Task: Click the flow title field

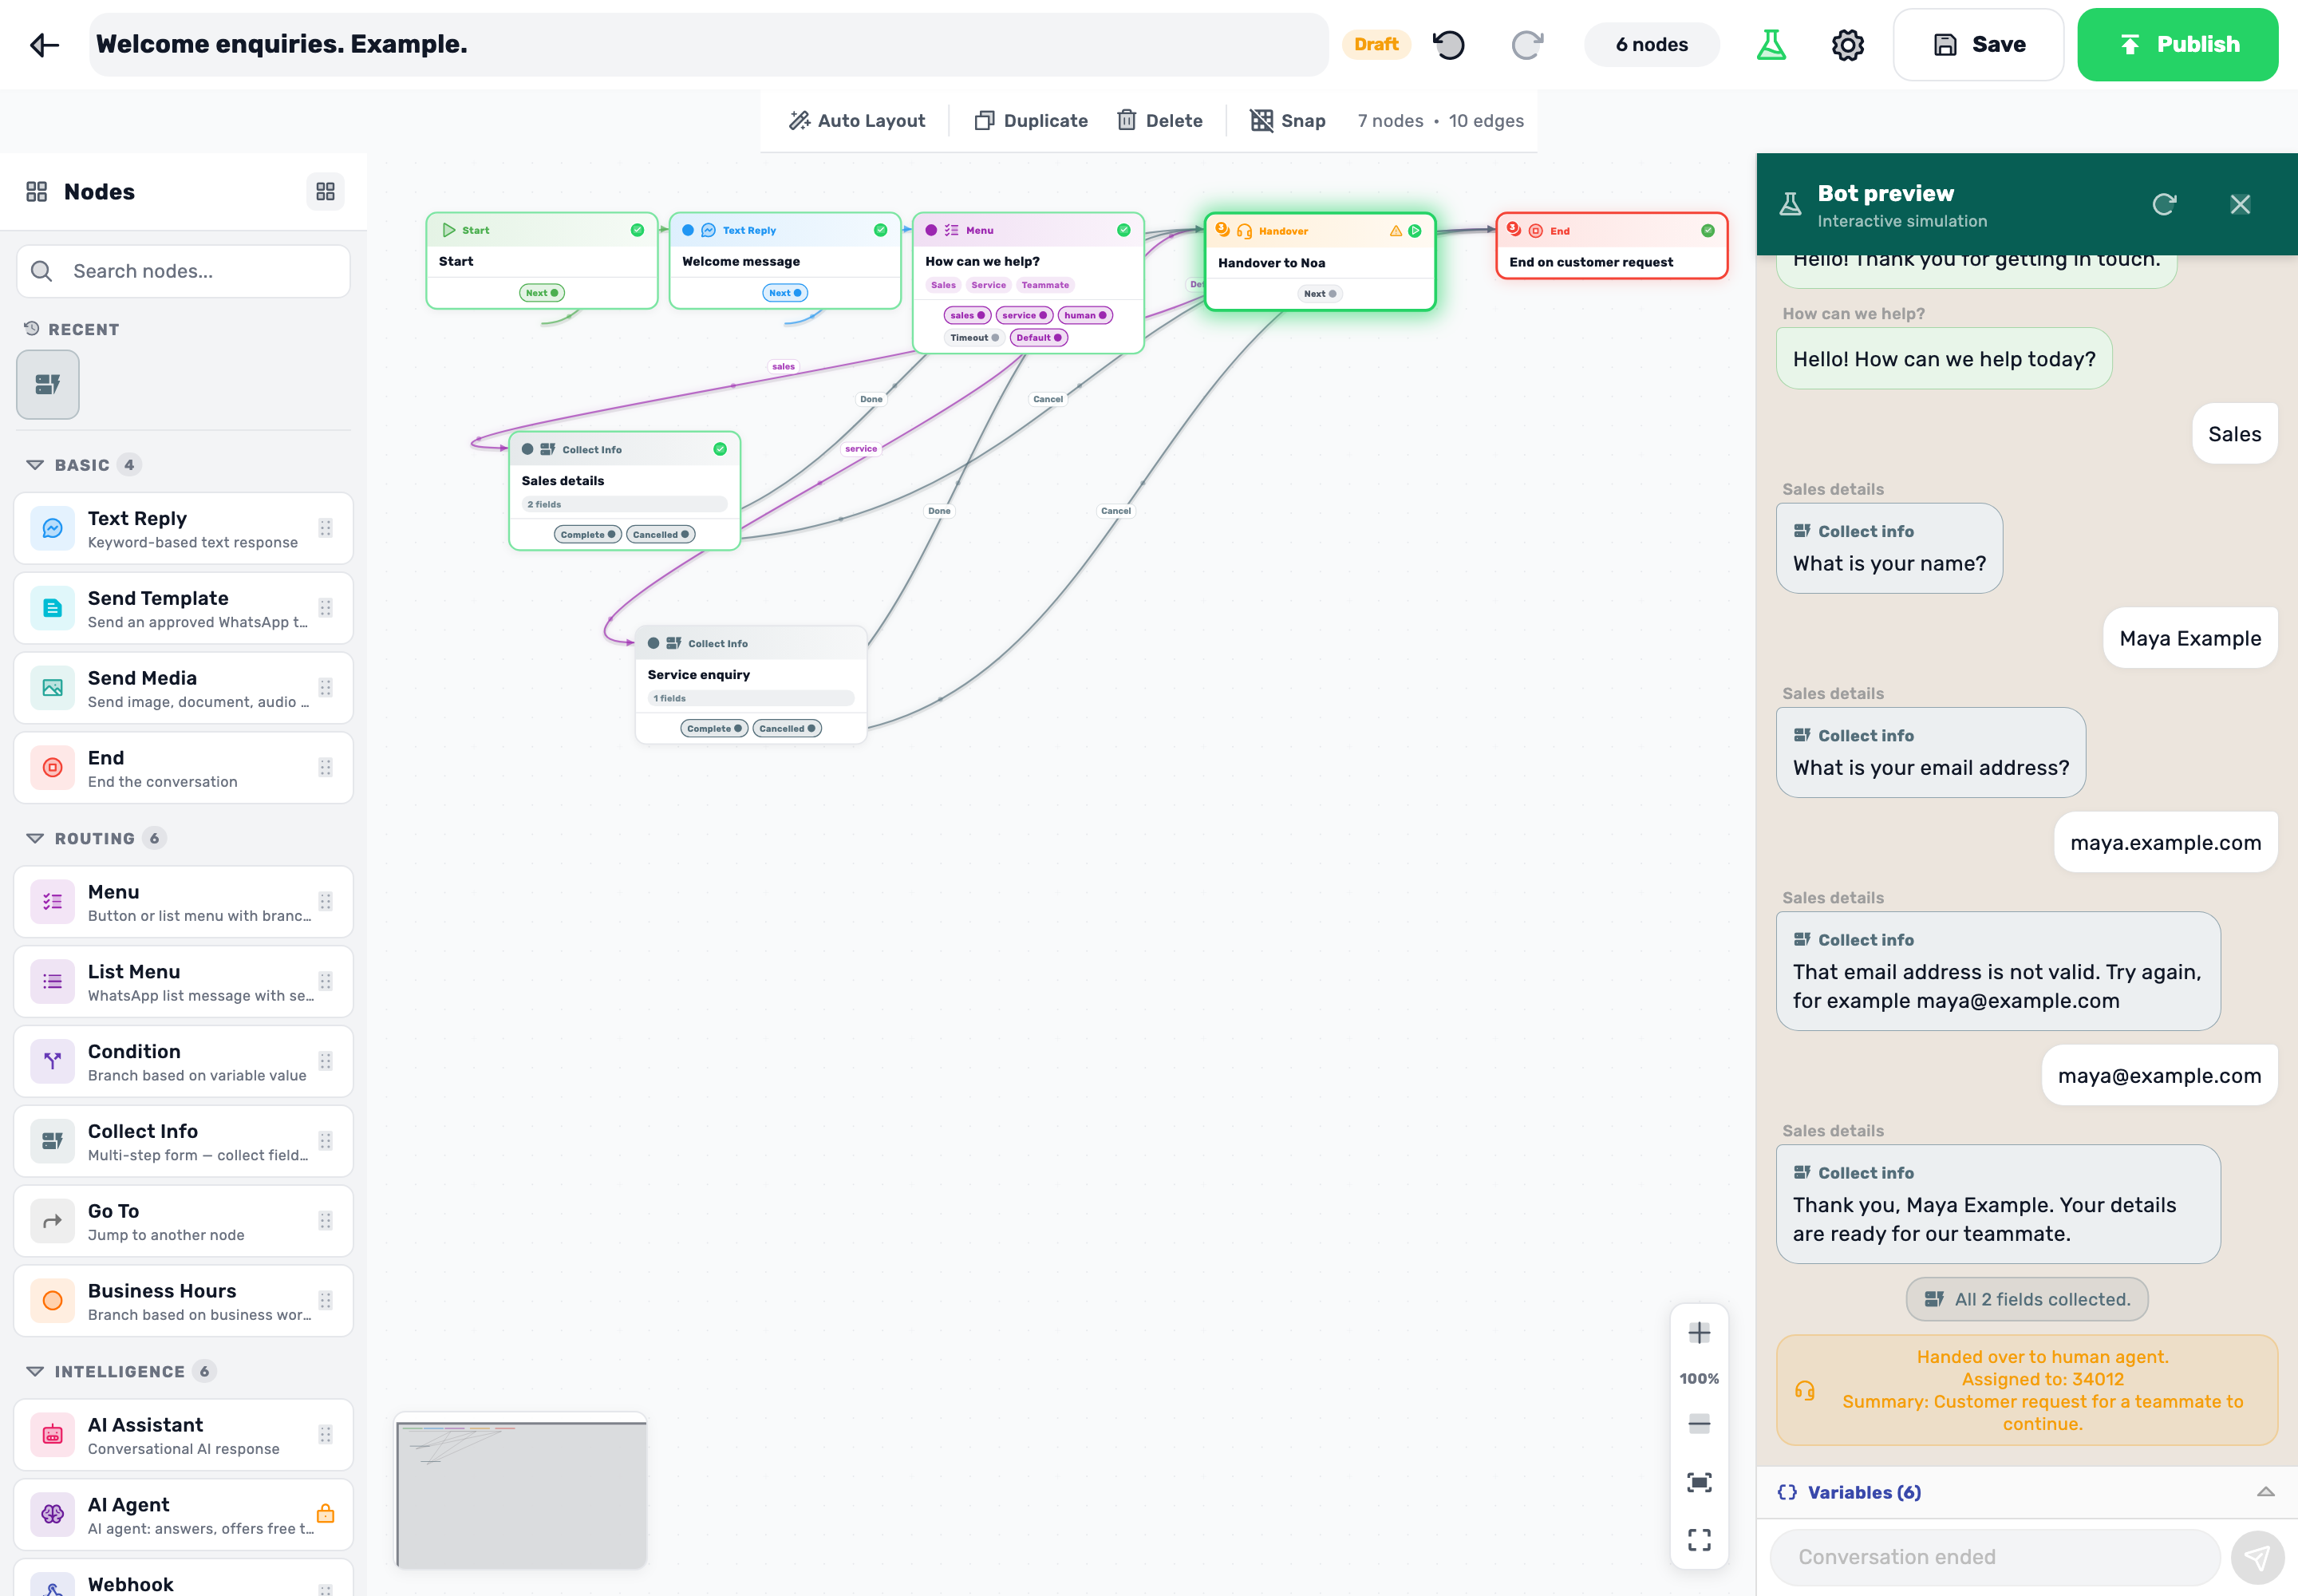Action: [x=708, y=44]
